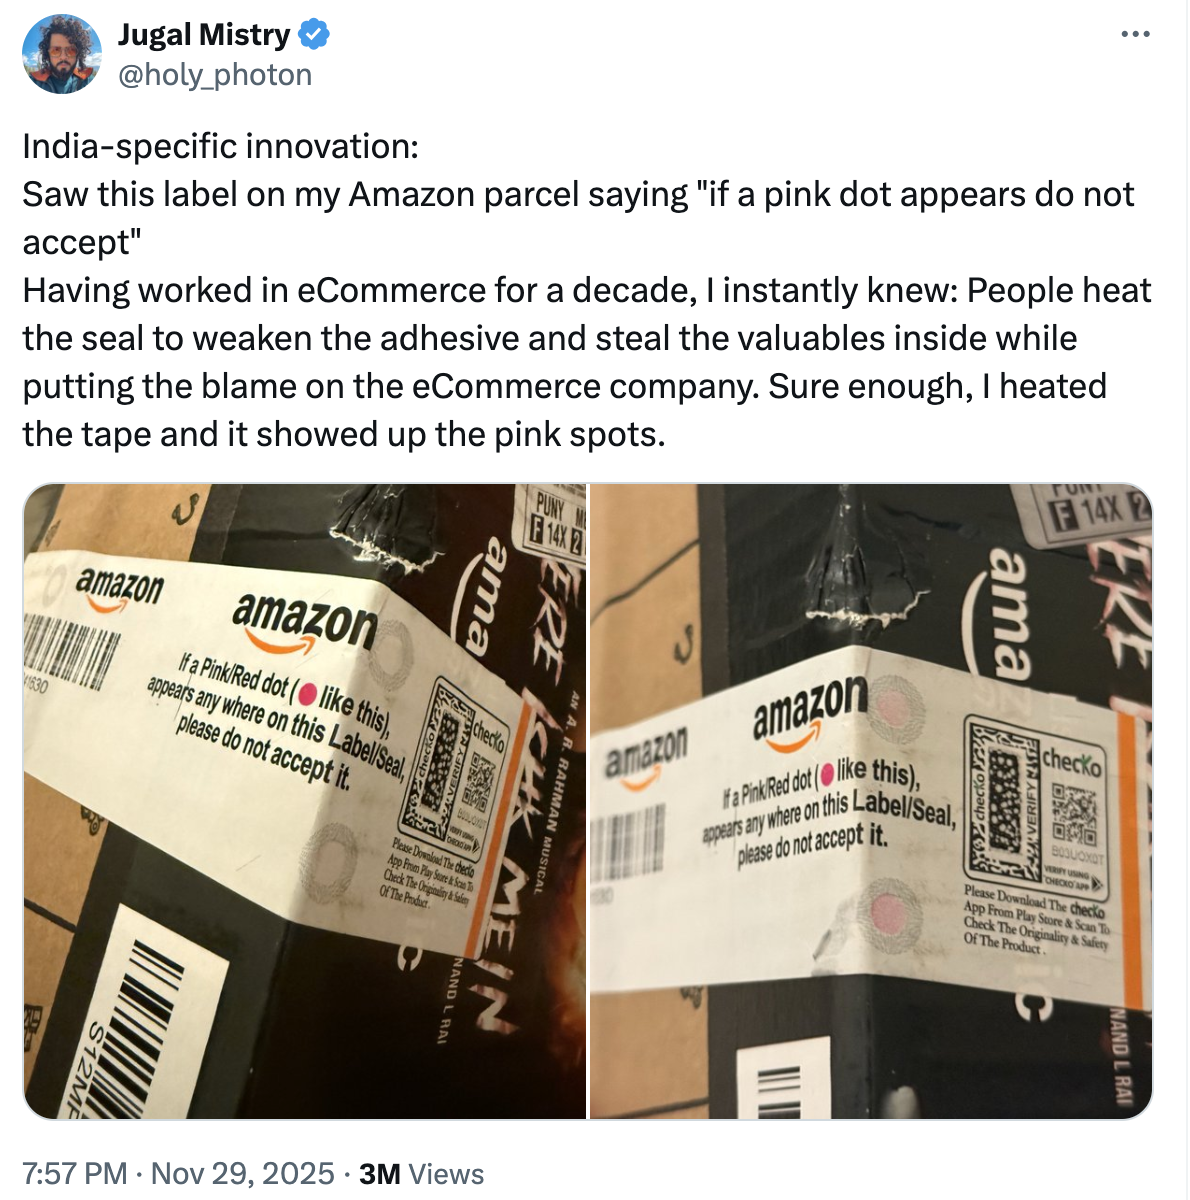The height and width of the screenshot is (1200, 1190).
Task: Open the @holy_photon handle link
Action: pyautogui.click(x=215, y=75)
